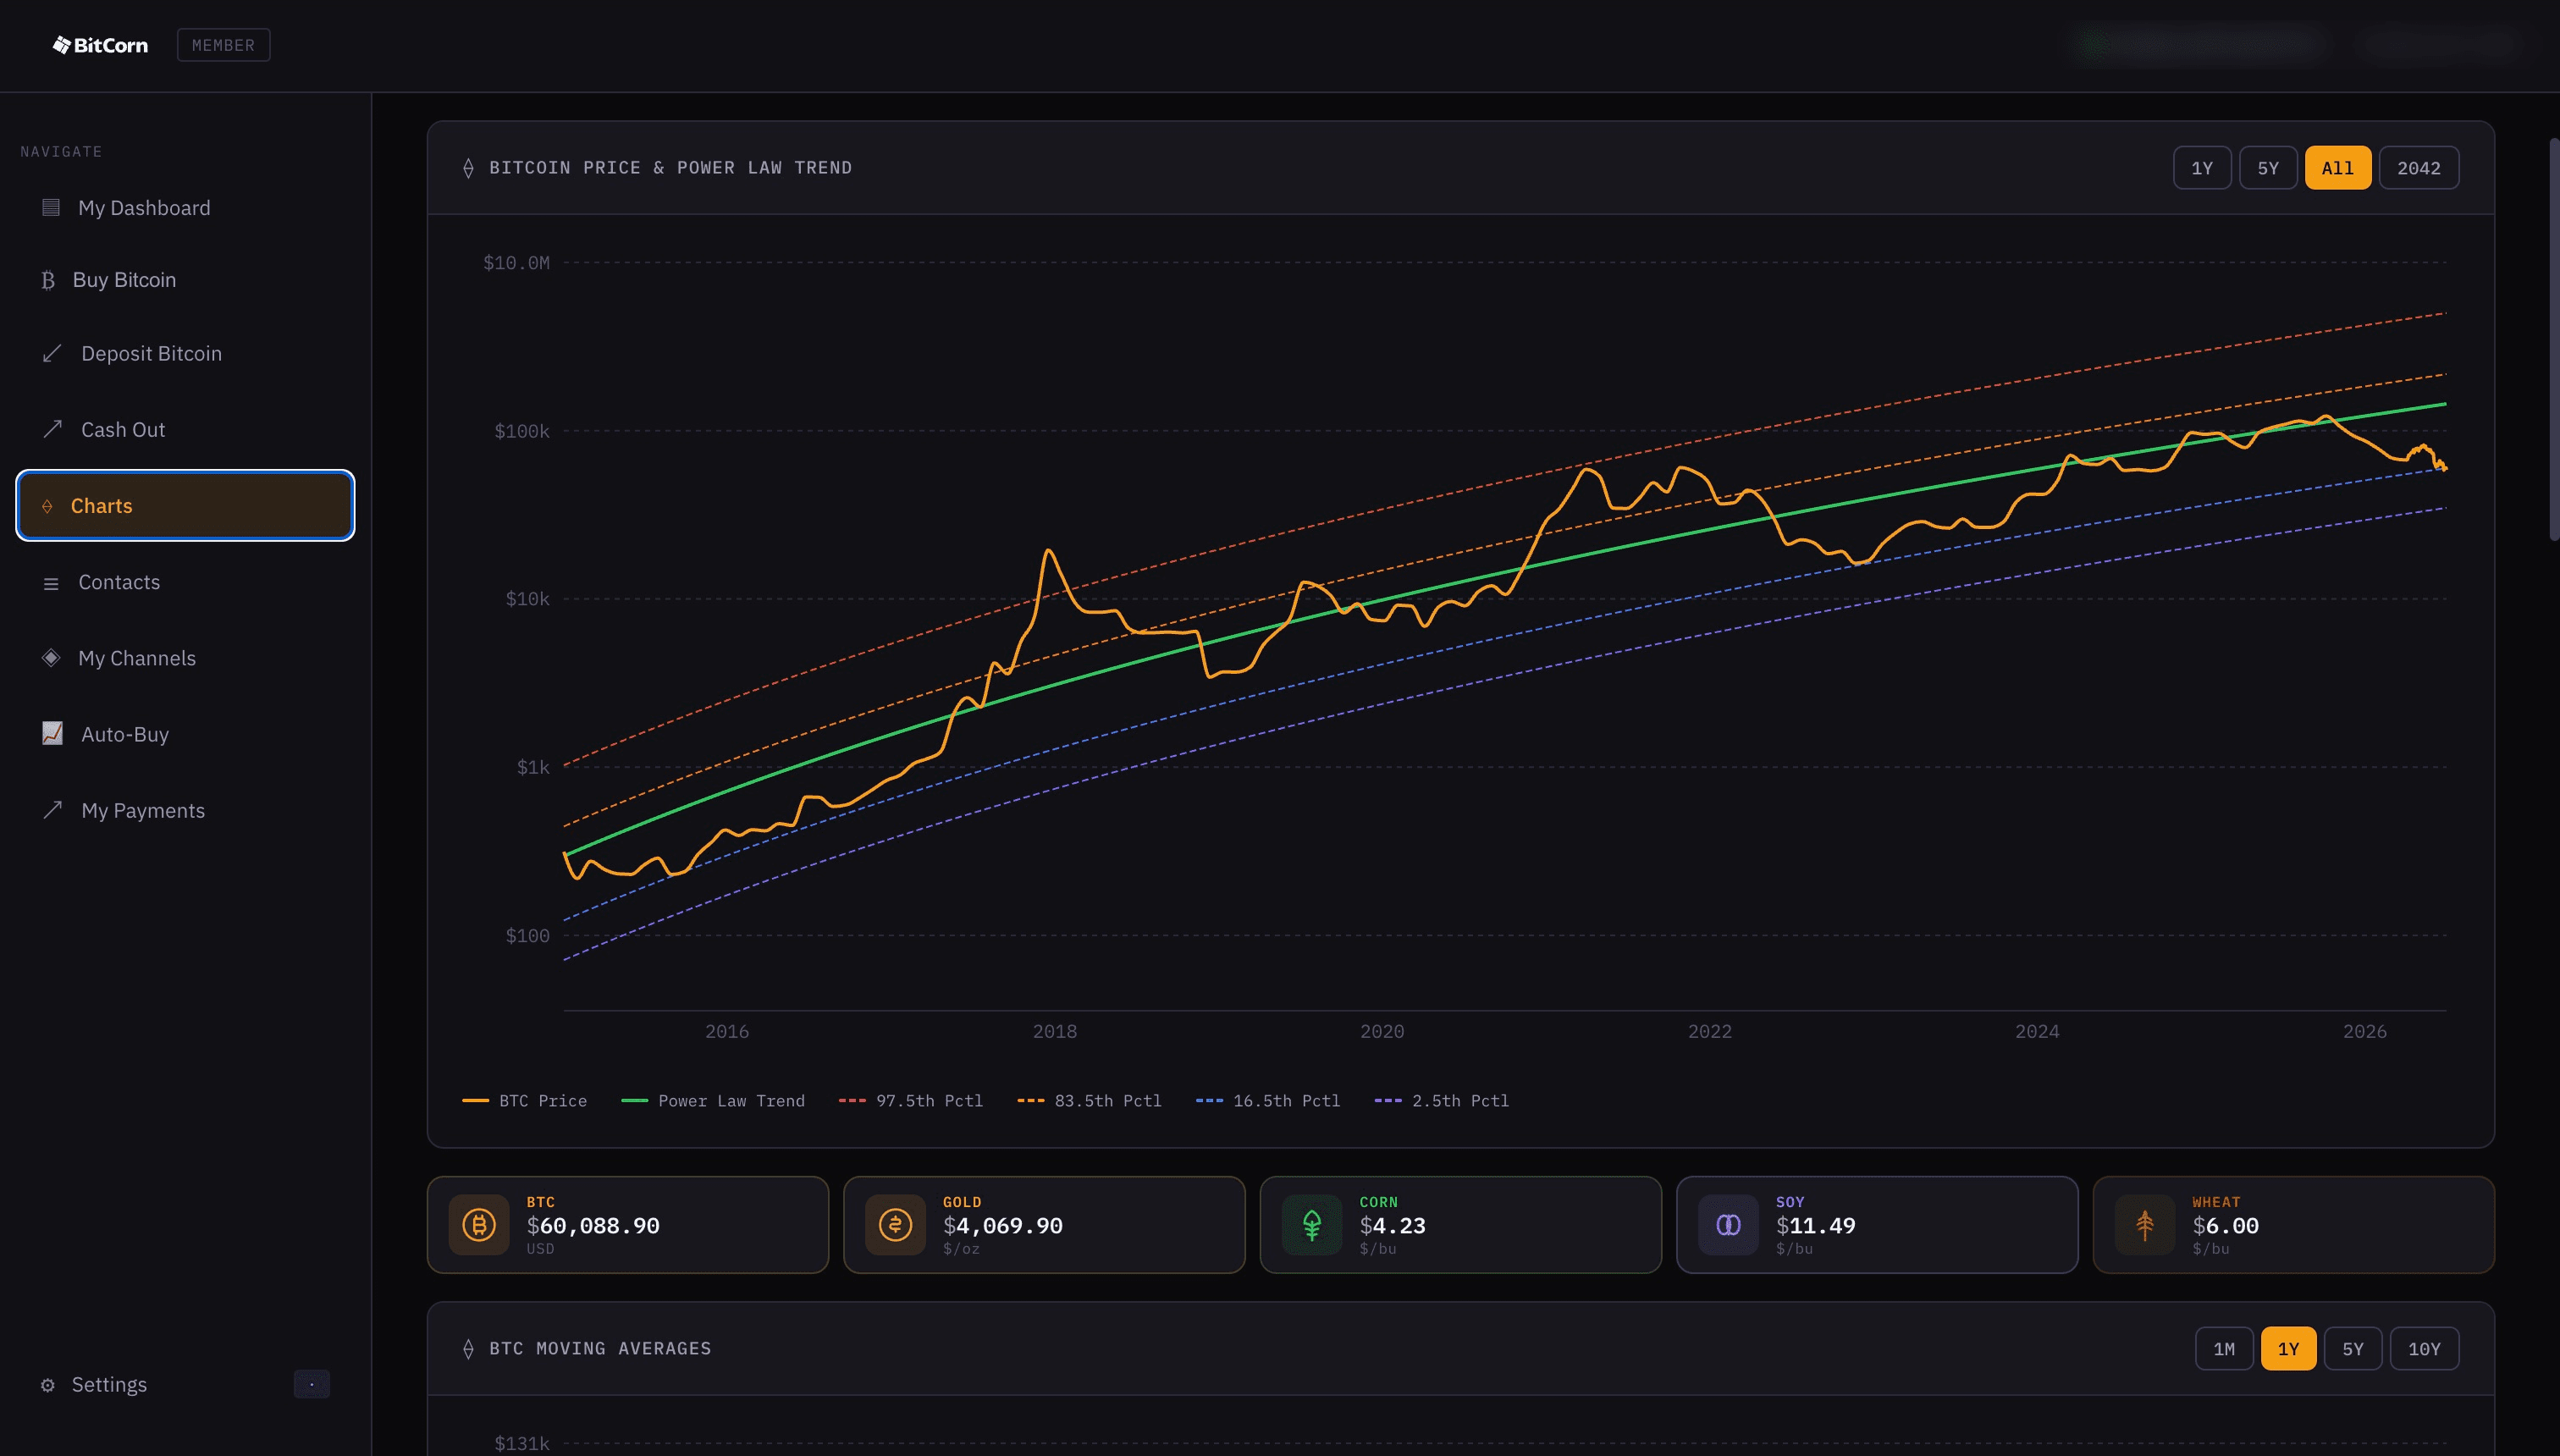Go to My Channels
Image resolution: width=2560 pixels, height=1456 pixels.
click(x=186, y=658)
